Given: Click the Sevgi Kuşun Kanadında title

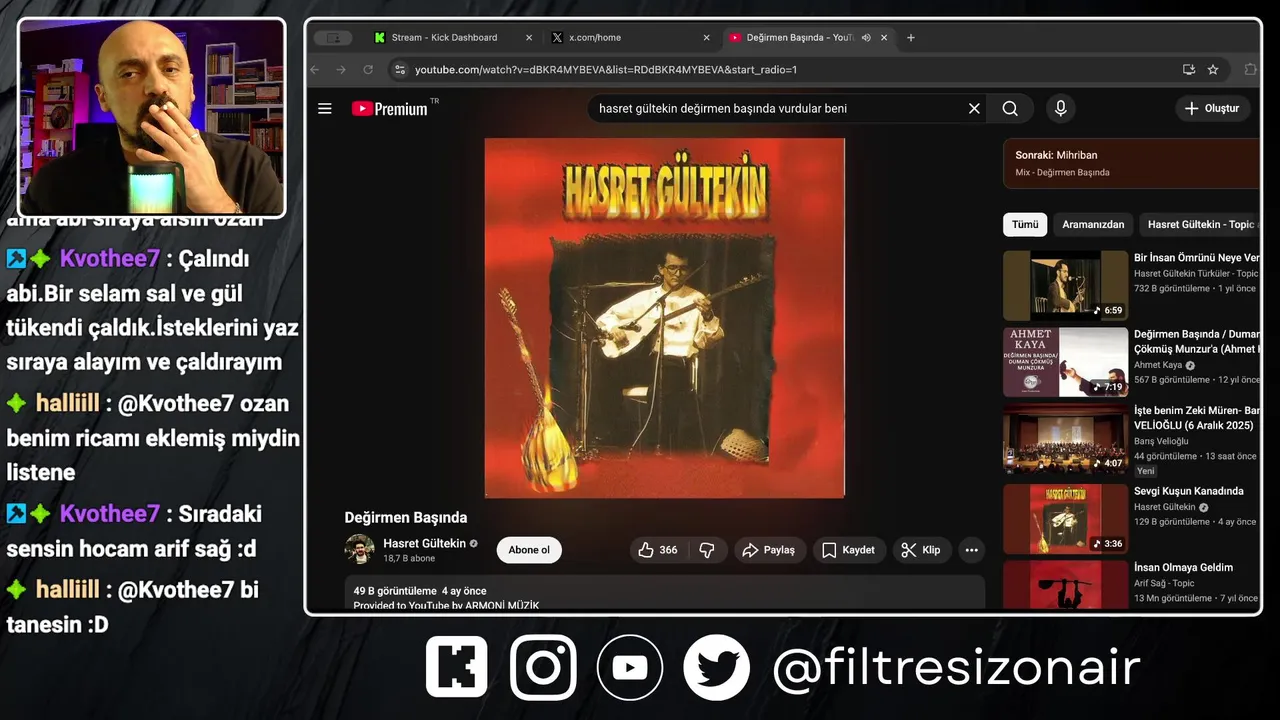Looking at the screenshot, I should 1188,491.
